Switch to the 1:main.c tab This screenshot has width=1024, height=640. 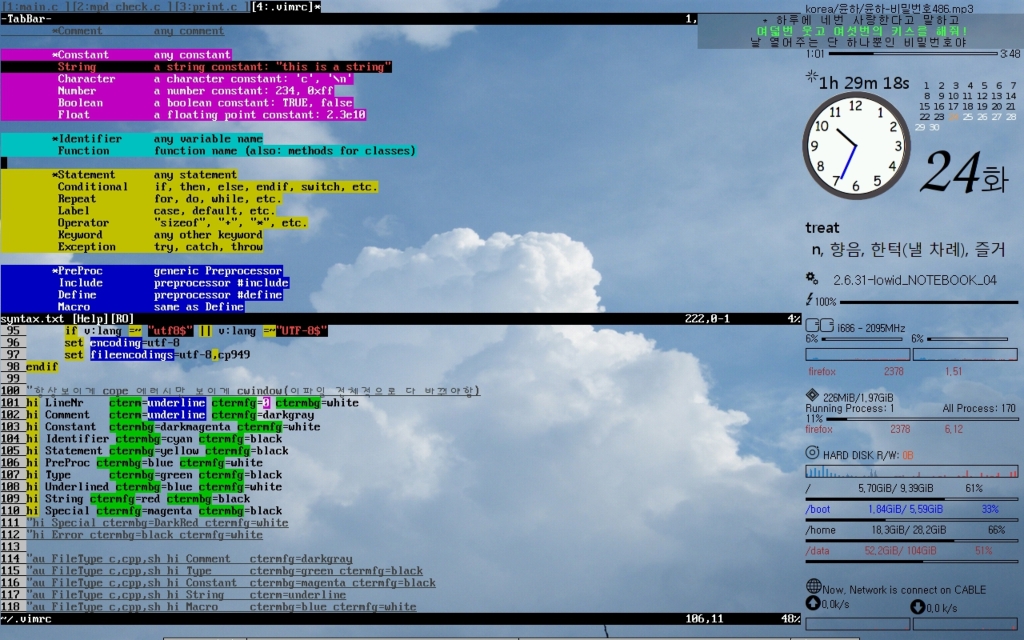35,7
